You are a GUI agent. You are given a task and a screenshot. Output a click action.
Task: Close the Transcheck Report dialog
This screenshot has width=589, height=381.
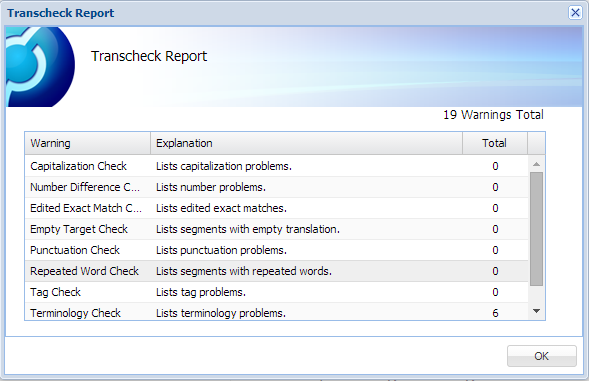click(575, 12)
